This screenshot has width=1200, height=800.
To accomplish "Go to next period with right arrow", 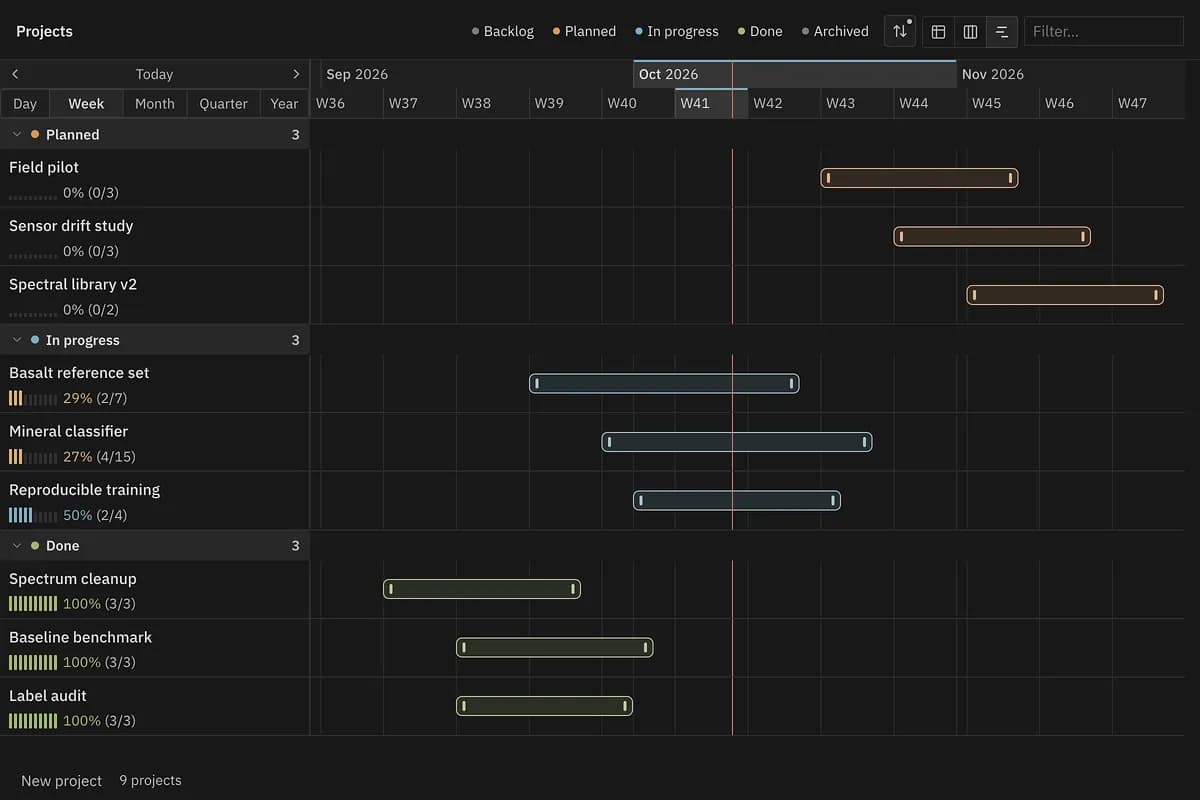I will pyautogui.click(x=296, y=74).
